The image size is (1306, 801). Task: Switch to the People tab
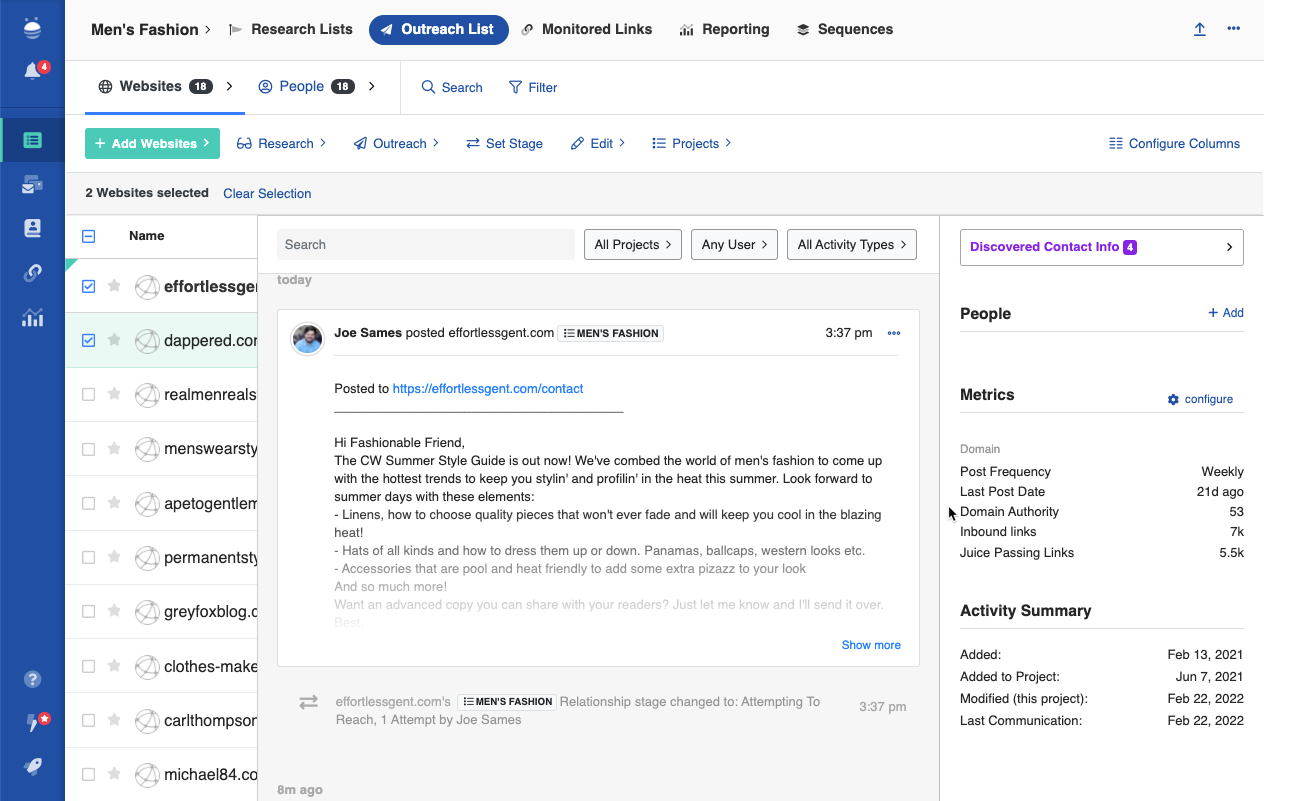coord(301,87)
